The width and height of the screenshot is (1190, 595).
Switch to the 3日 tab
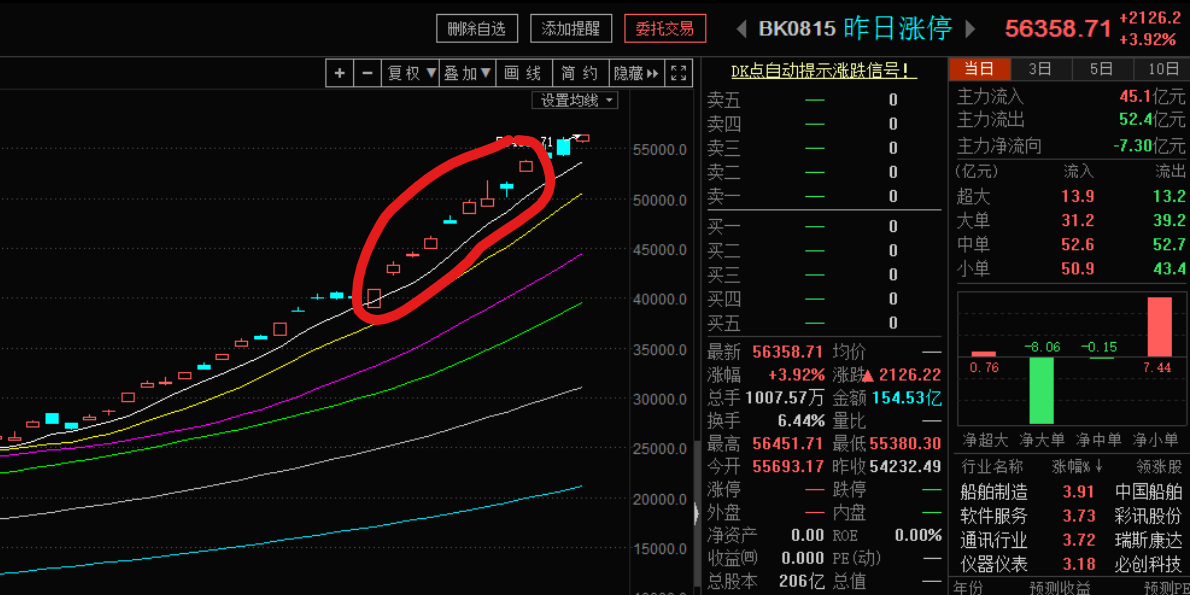(x=1040, y=69)
